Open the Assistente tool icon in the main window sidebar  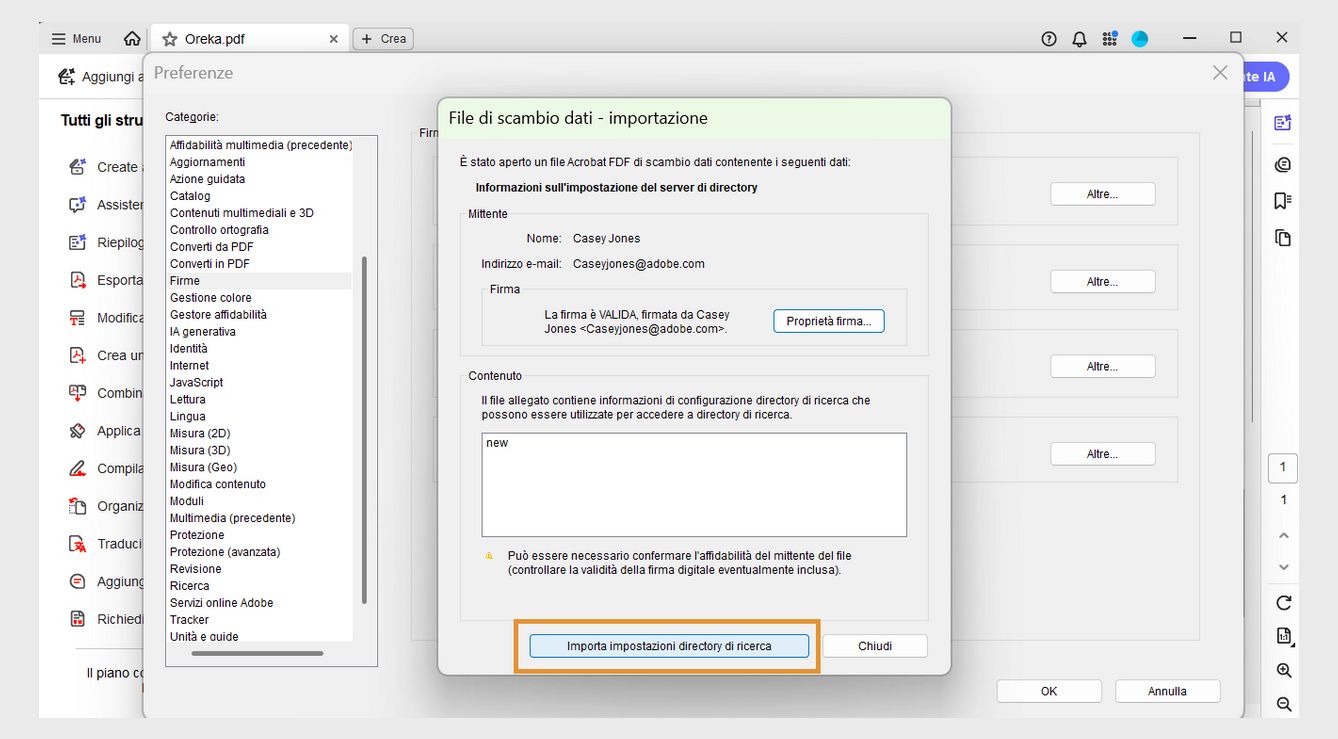(x=77, y=205)
